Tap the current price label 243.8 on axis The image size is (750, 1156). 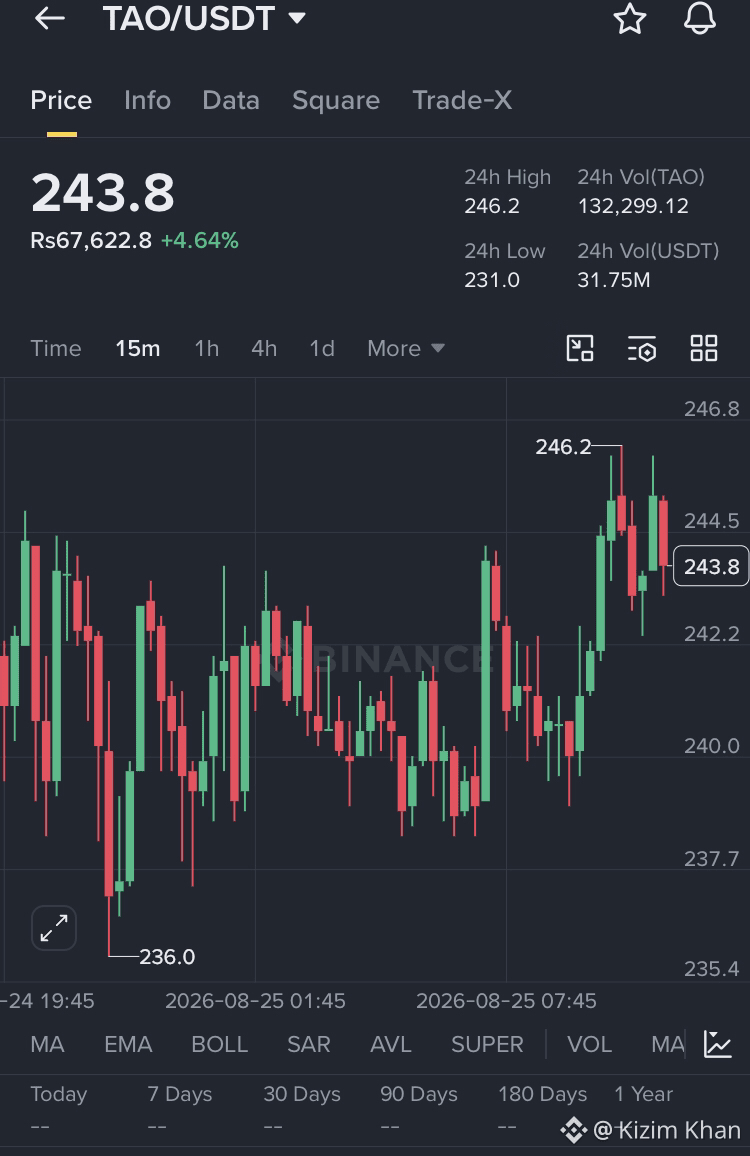(711, 566)
